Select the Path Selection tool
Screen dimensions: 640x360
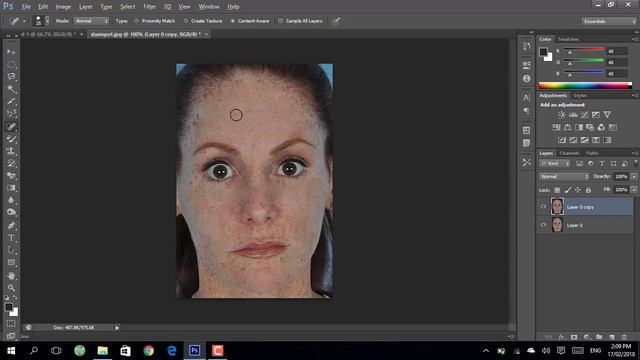pyautogui.click(x=11, y=250)
